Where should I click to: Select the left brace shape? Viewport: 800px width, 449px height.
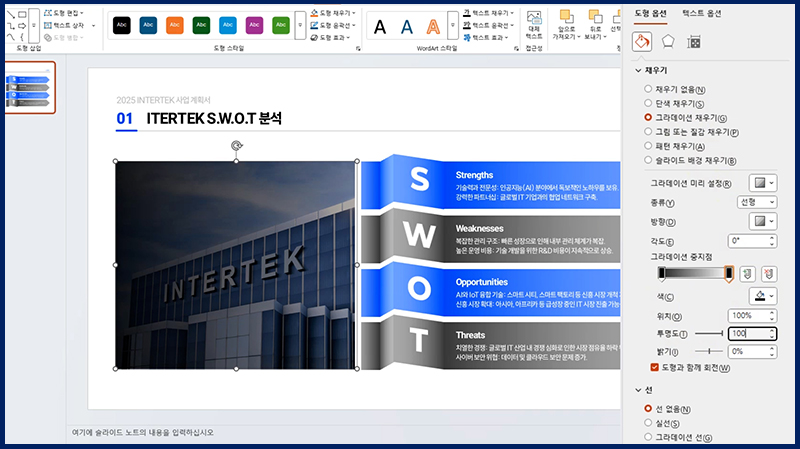pos(22,37)
